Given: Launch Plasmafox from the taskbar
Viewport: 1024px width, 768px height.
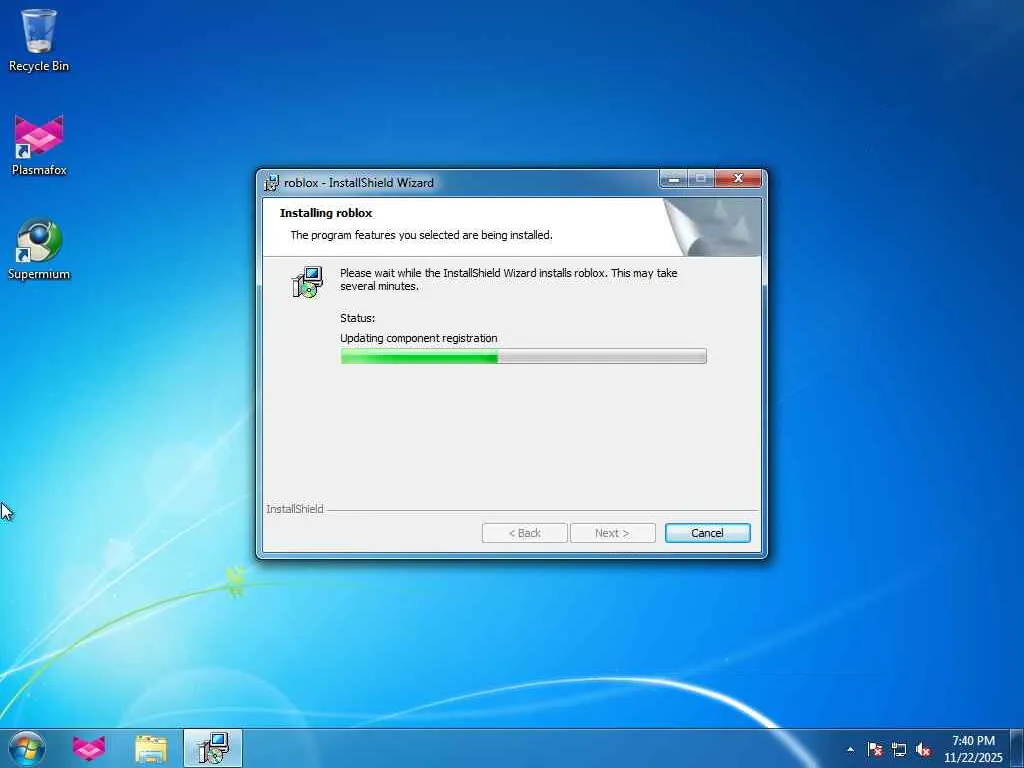Looking at the screenshot, I should coord(89,748).
